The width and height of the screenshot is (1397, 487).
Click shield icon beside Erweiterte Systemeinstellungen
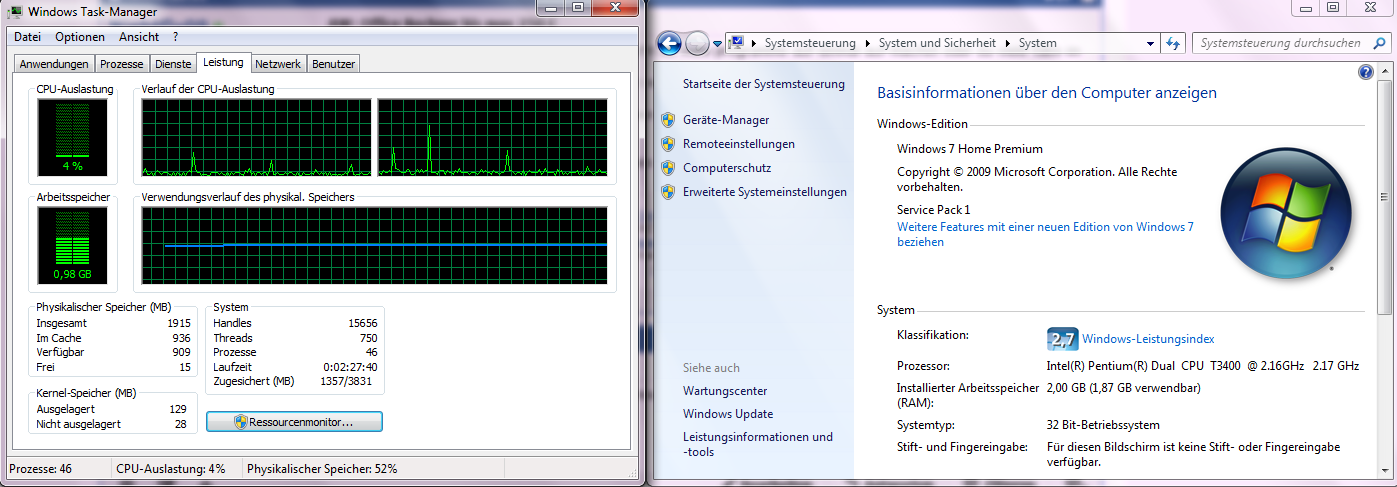(x=668, y=192)
